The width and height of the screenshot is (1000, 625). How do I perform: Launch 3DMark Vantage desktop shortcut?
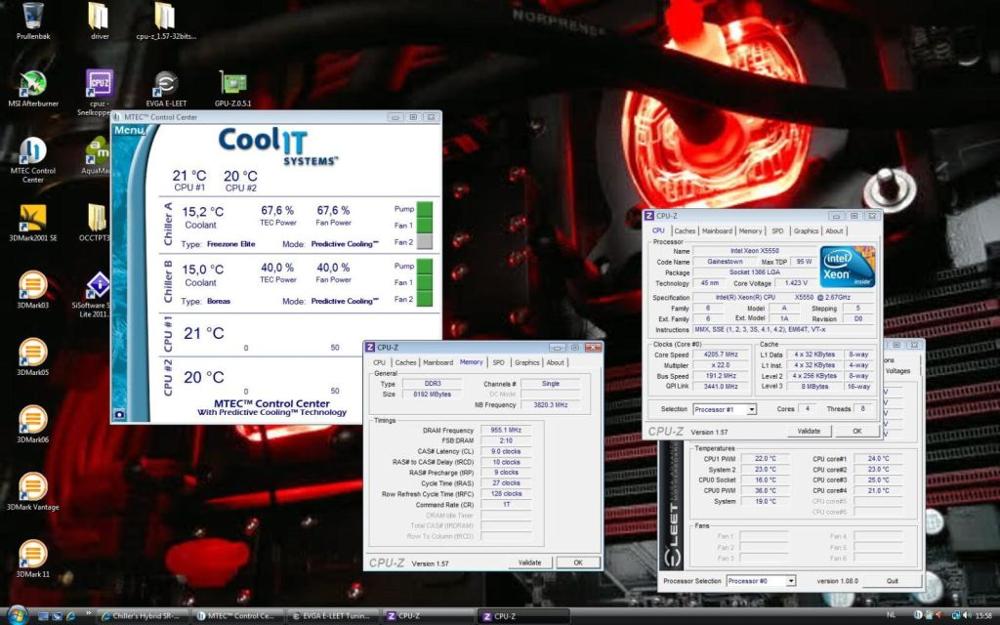(x=33, y=492)
